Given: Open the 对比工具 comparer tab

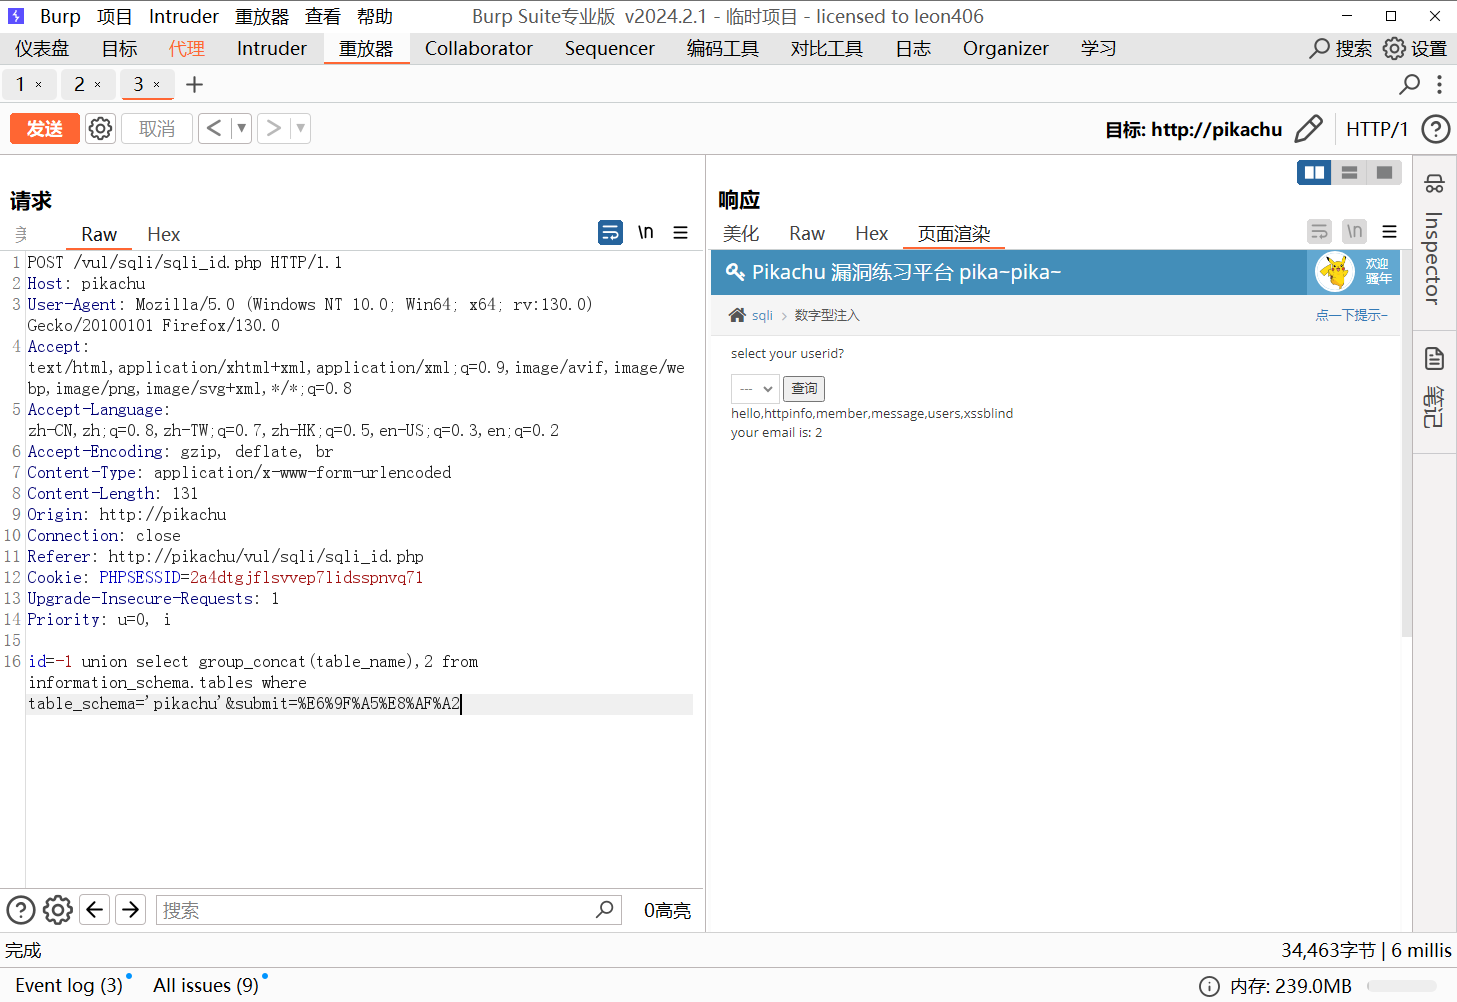Looking at the screenshot, I should (827, 48).
